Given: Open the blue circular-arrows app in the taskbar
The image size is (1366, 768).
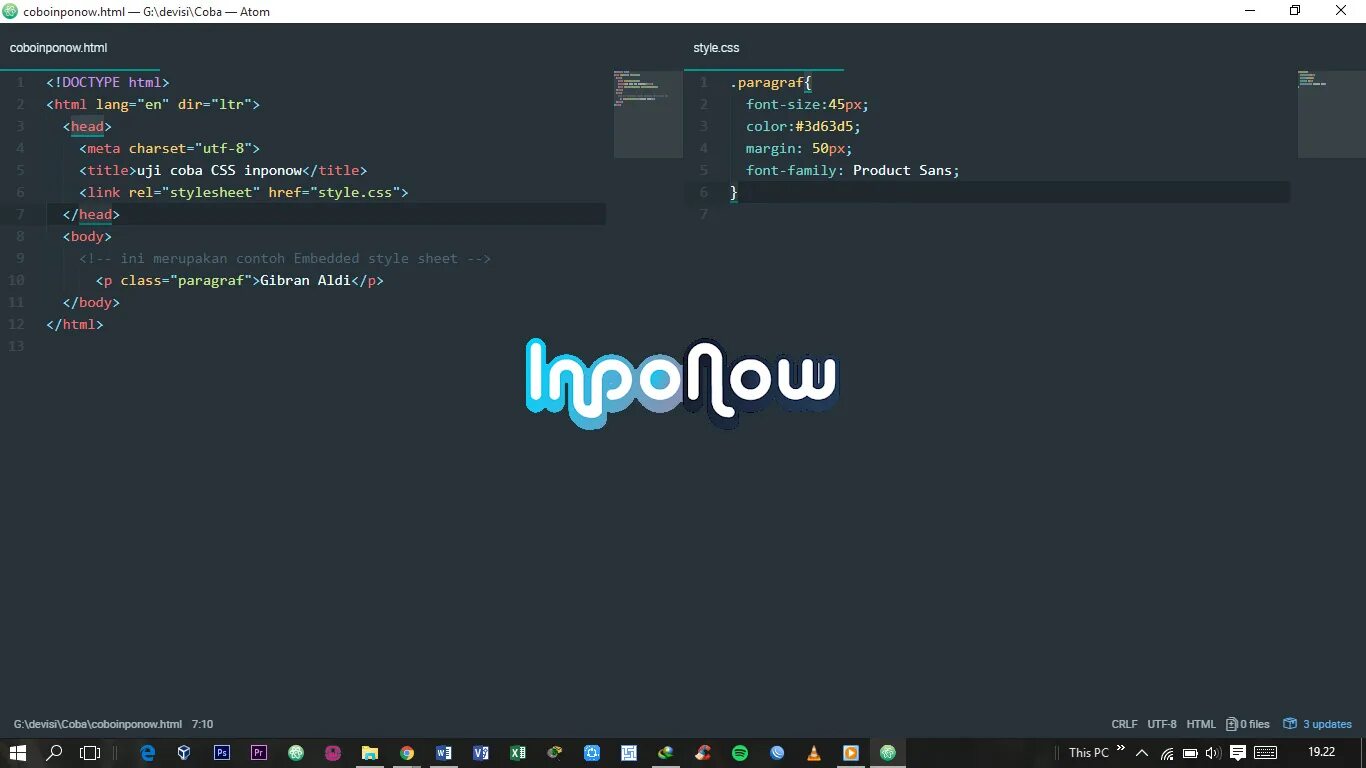Looking at the screenshot, I should click(x=592, y=752).
